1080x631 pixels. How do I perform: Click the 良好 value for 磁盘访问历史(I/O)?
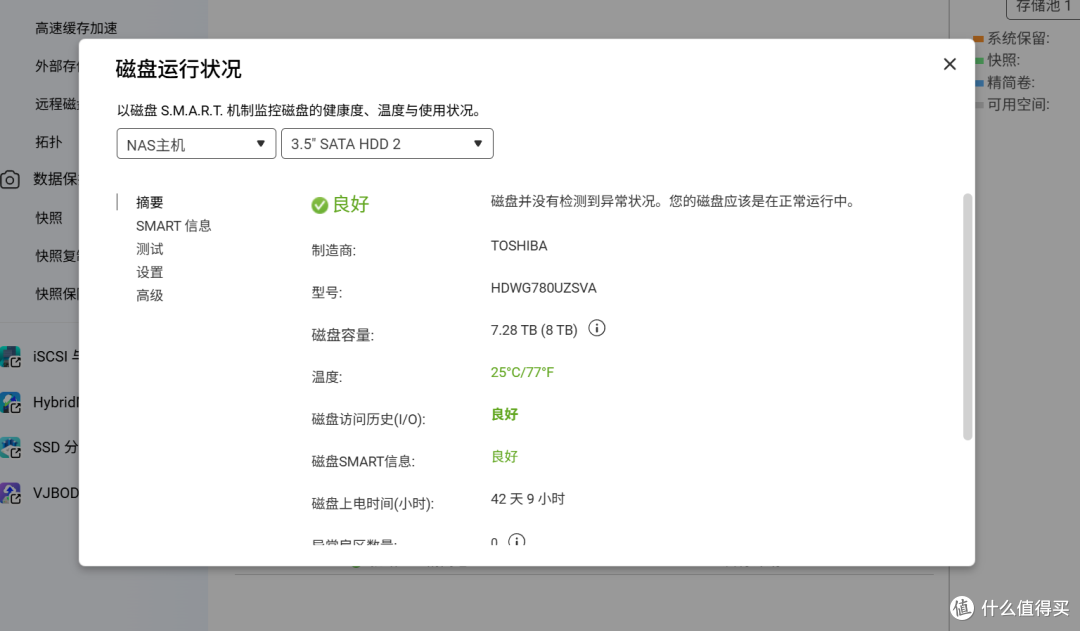click(504, 414)
